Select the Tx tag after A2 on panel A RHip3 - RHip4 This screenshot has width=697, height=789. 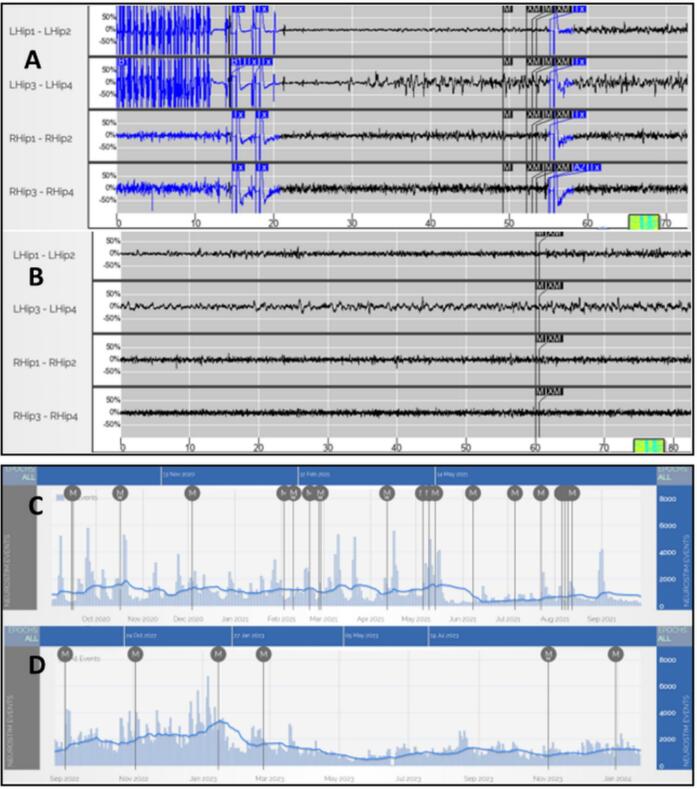coord(594,168)
